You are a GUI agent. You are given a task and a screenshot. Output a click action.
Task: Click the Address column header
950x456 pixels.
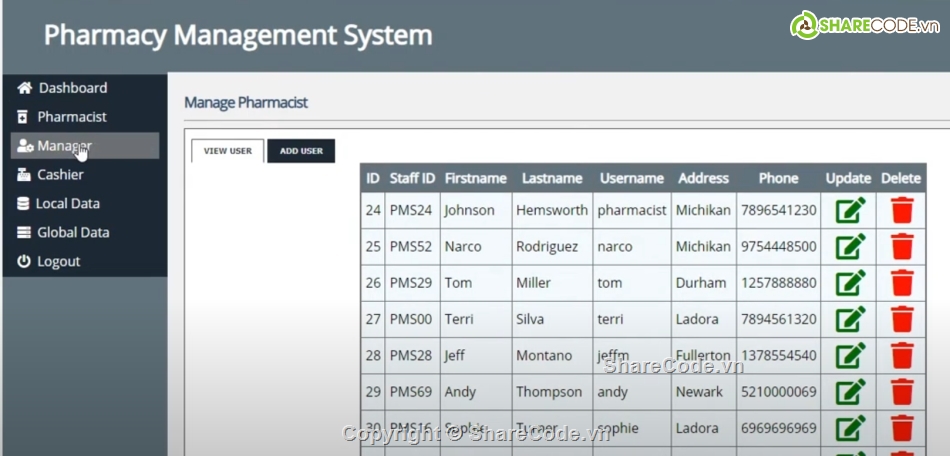point(703,178)
